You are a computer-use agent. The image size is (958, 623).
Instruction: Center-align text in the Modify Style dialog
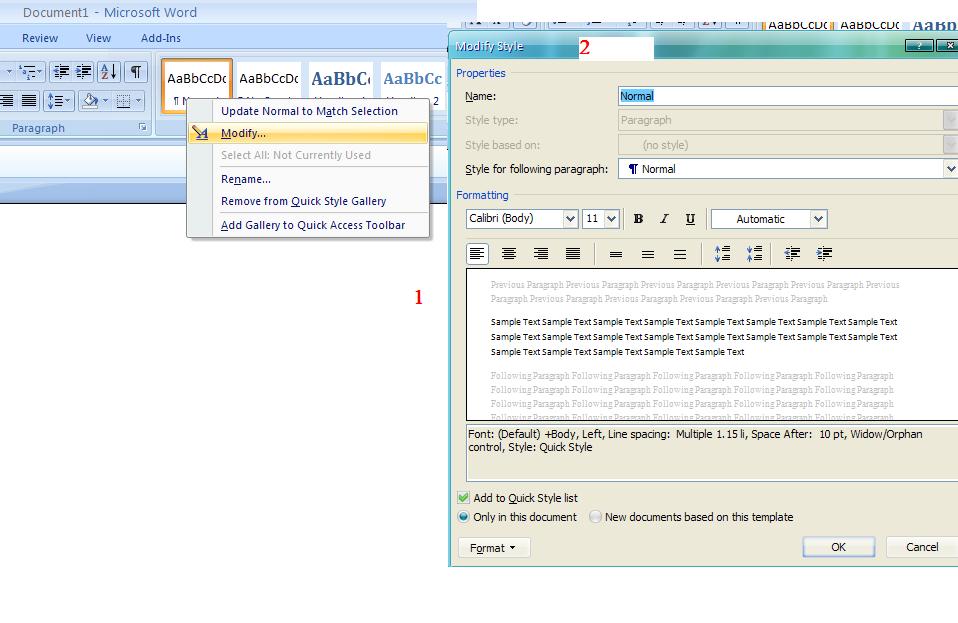[x=509, y=254]
